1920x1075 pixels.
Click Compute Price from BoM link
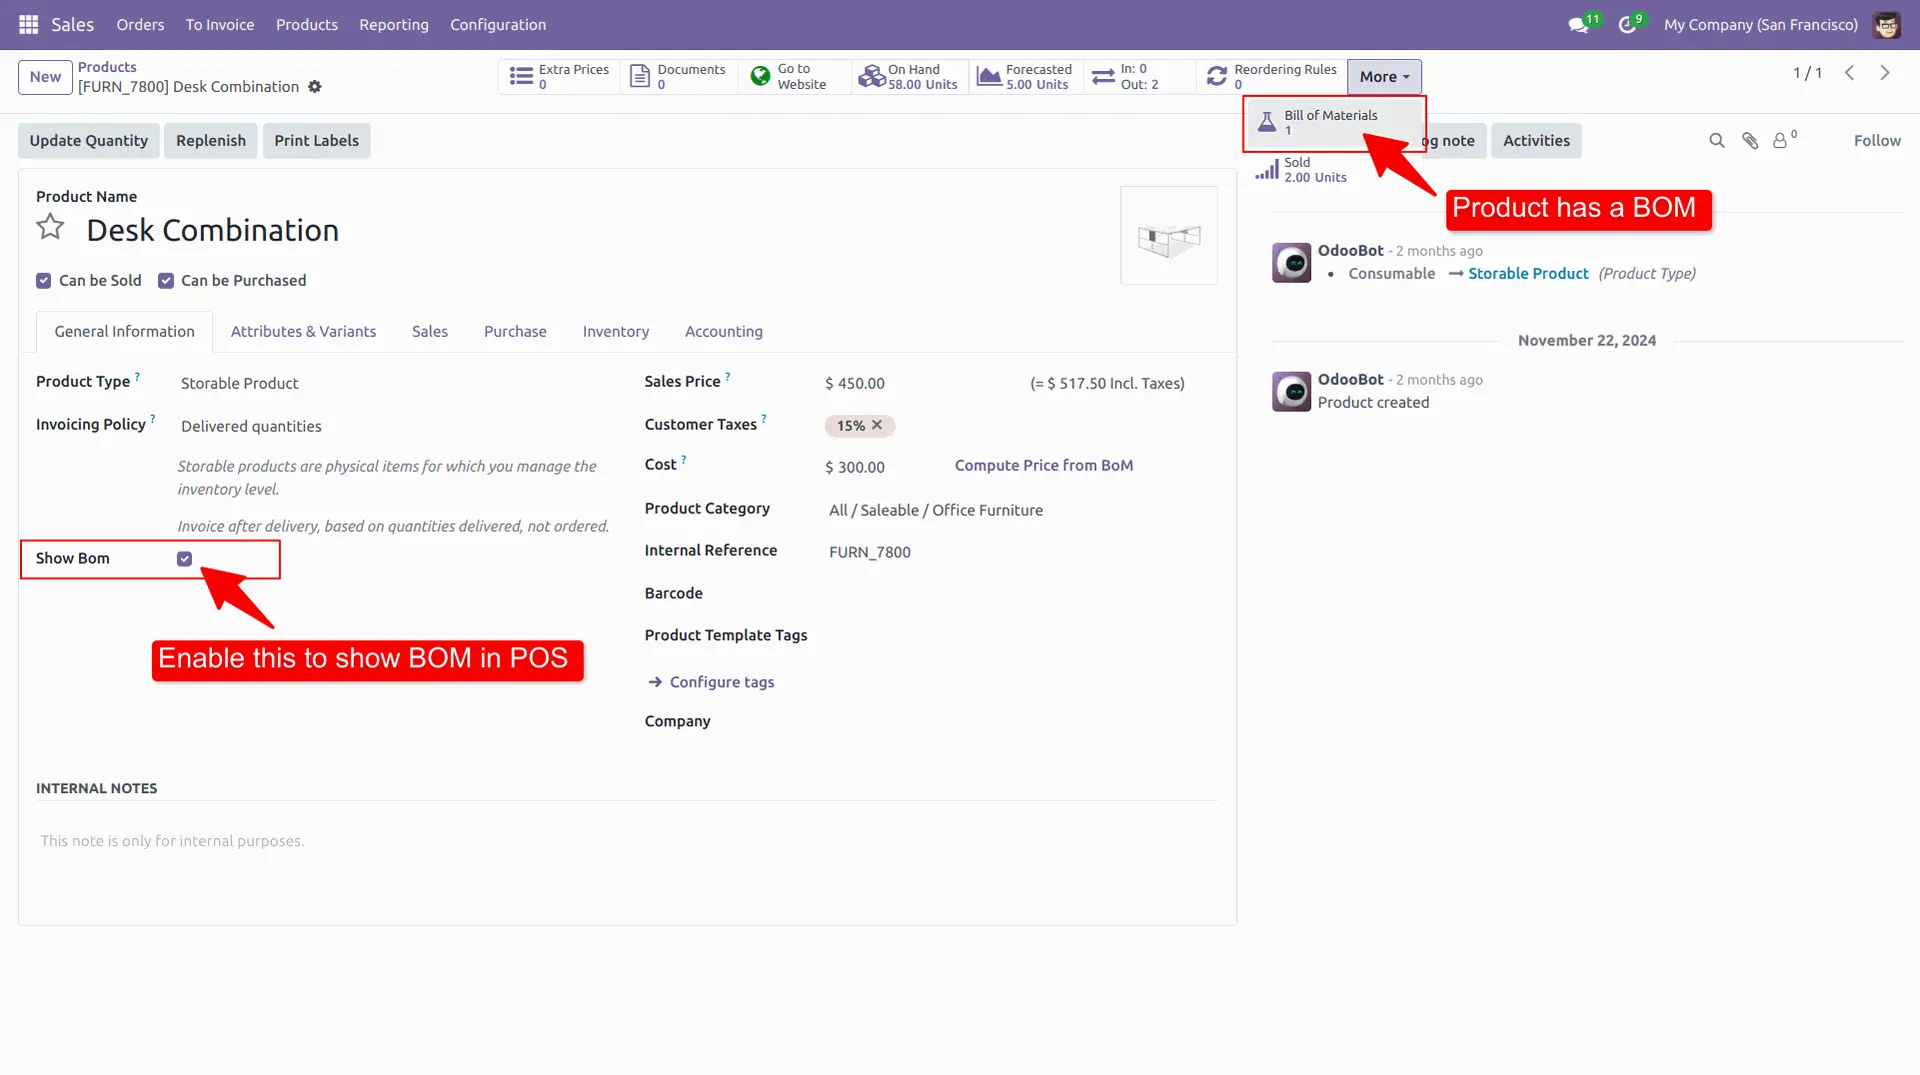1043,466
